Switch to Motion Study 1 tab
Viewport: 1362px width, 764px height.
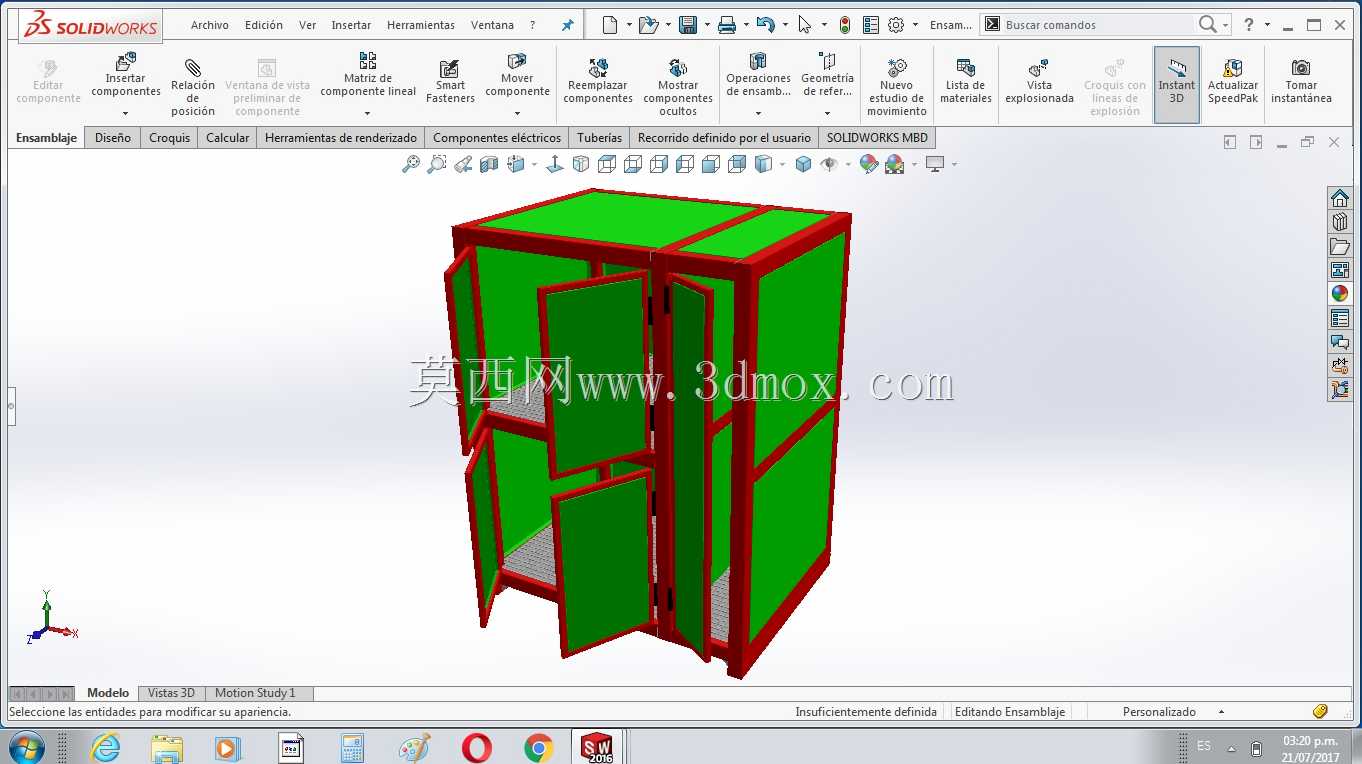[255, 693]
